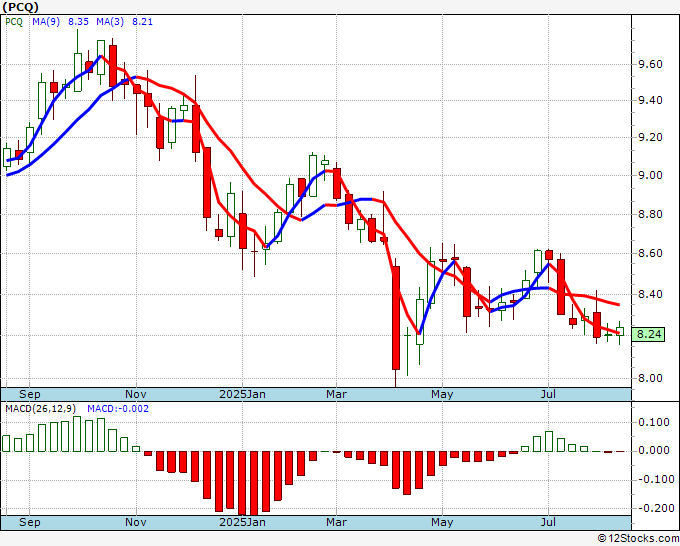Select Nov on the MACD panel time axis
Image resolution: width=680 pixels, height=546 pixels.
point(136,522)
